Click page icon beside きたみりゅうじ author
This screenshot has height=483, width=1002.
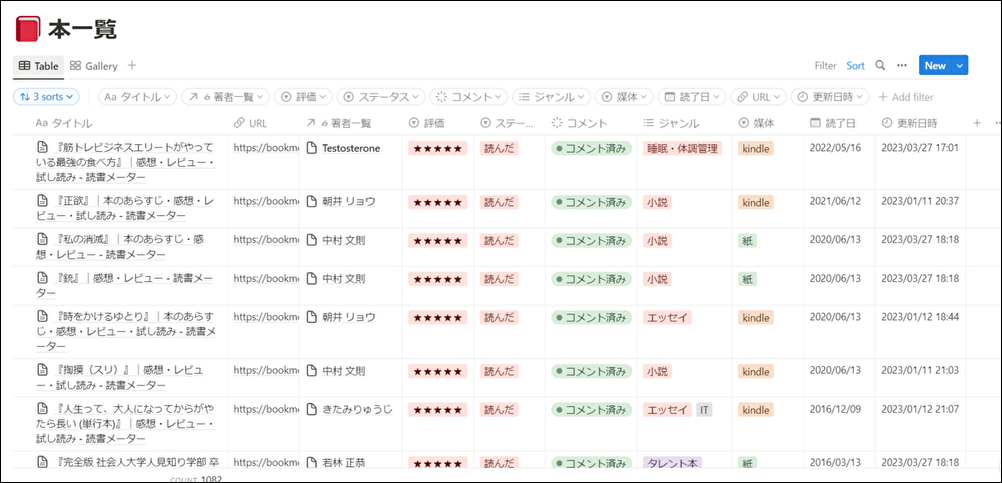pos(312,409)
